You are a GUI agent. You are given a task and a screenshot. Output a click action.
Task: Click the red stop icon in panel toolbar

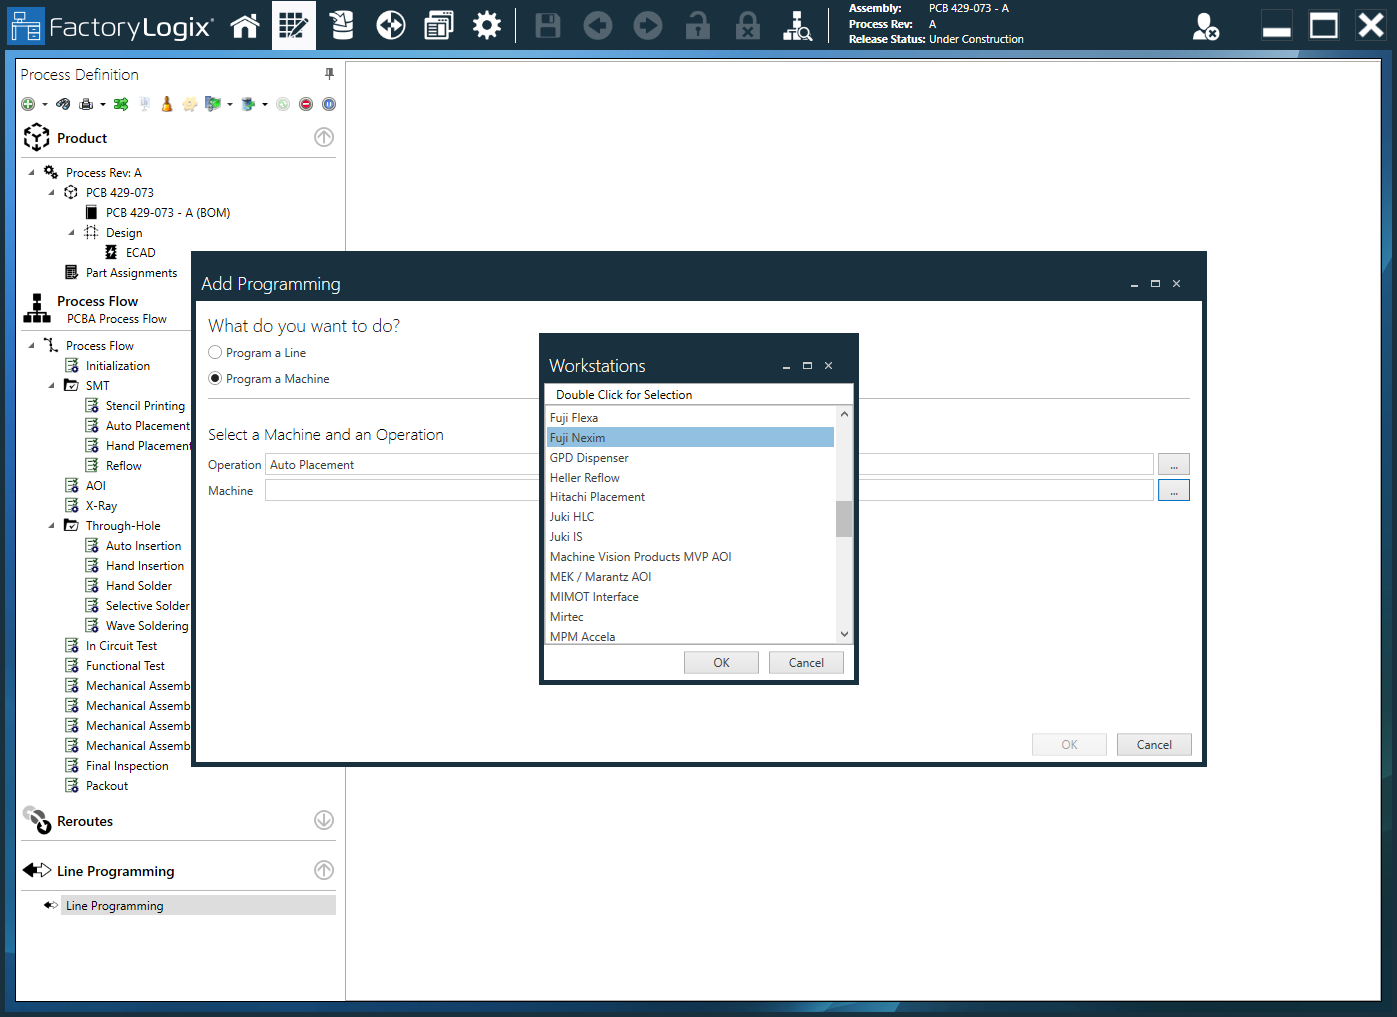click(x=306, y=104)
